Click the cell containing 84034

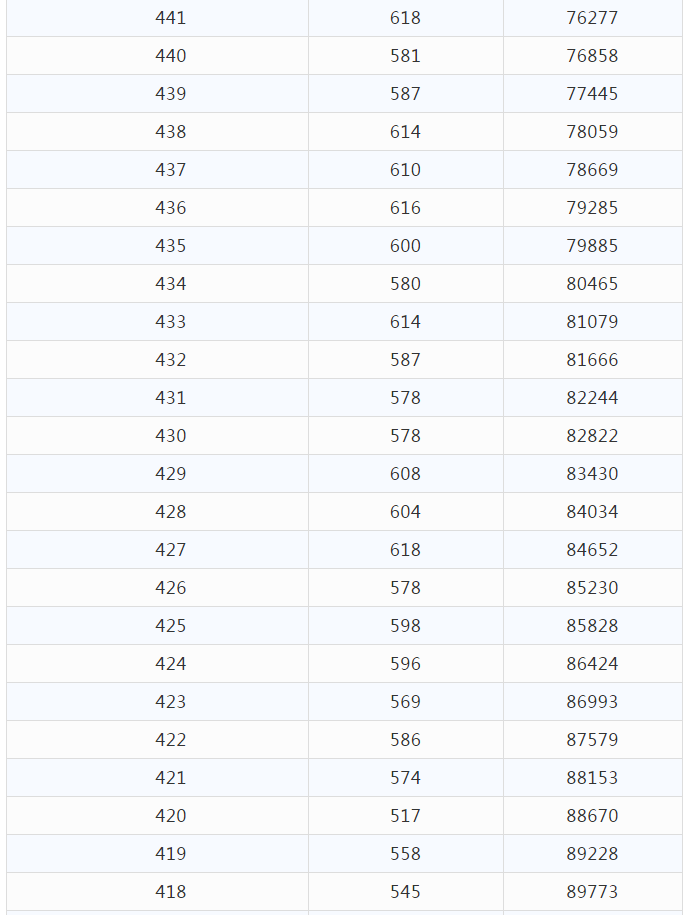(x=592, y=512)
